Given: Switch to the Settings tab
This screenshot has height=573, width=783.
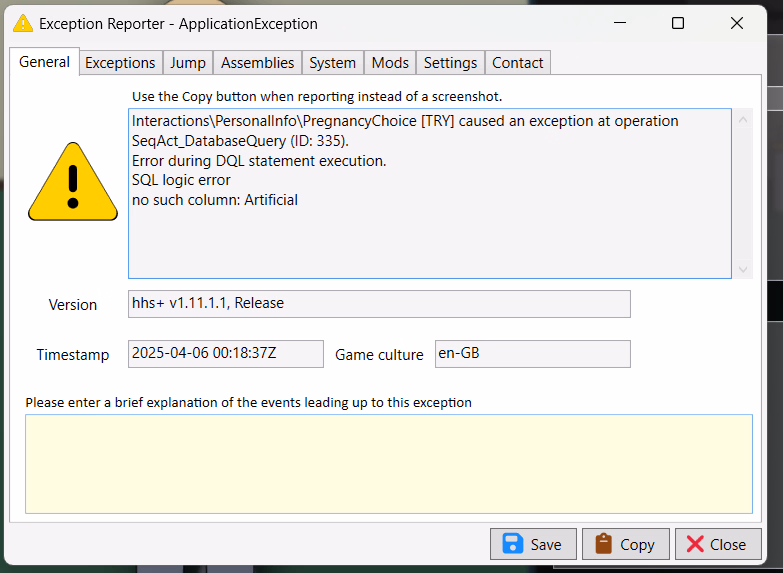Looking at the screenshot, I should pos(450,62).
